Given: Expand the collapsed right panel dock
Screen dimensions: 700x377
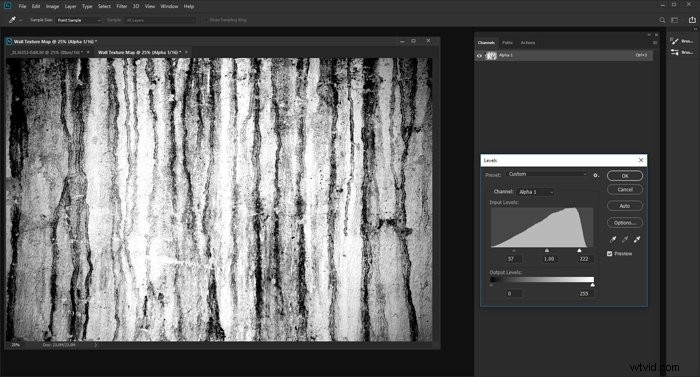Looking at the screenshot, I should [x=696, y=29].
